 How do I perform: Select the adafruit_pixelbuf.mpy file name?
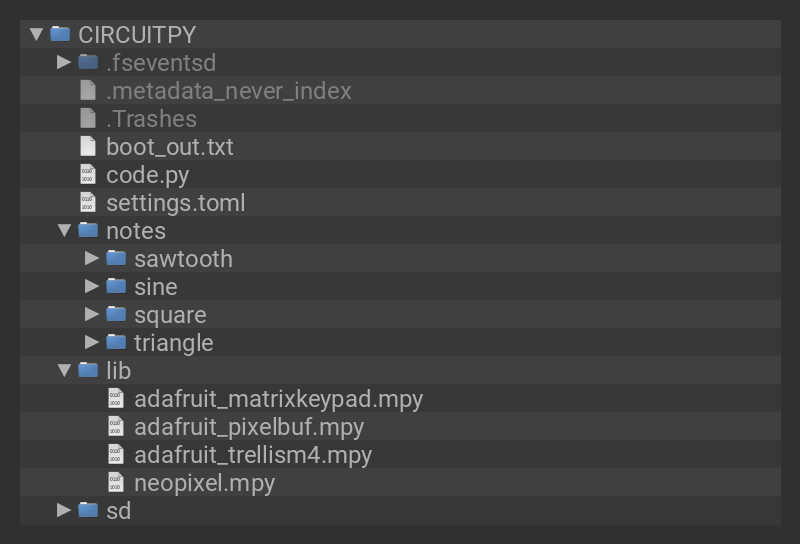[x=248, y=427]
